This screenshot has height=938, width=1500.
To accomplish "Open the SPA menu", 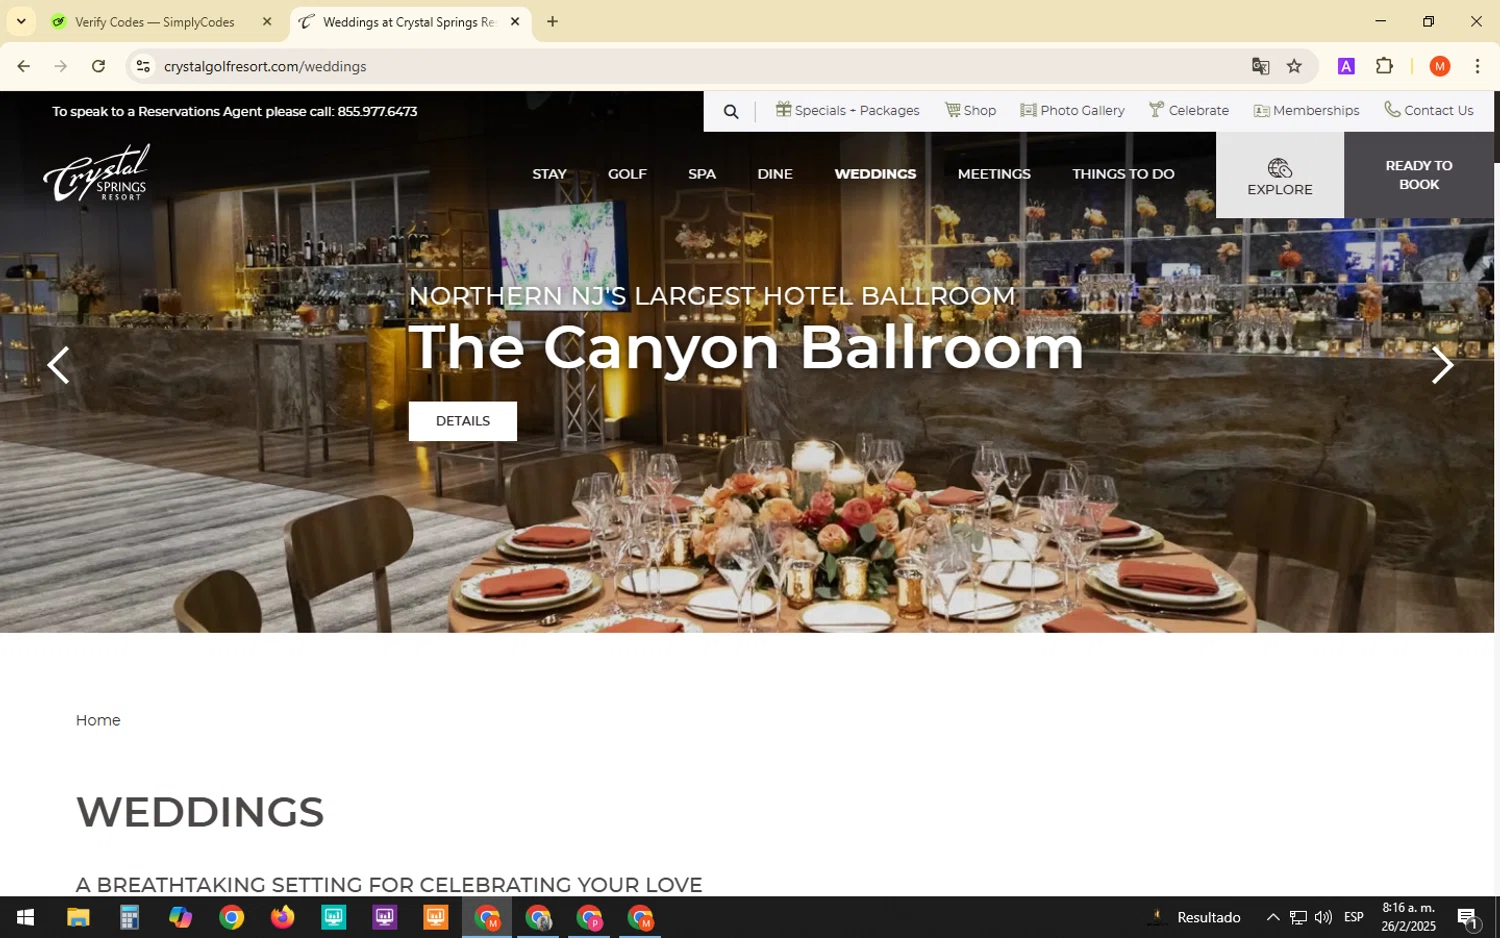I will coord(702,174).
